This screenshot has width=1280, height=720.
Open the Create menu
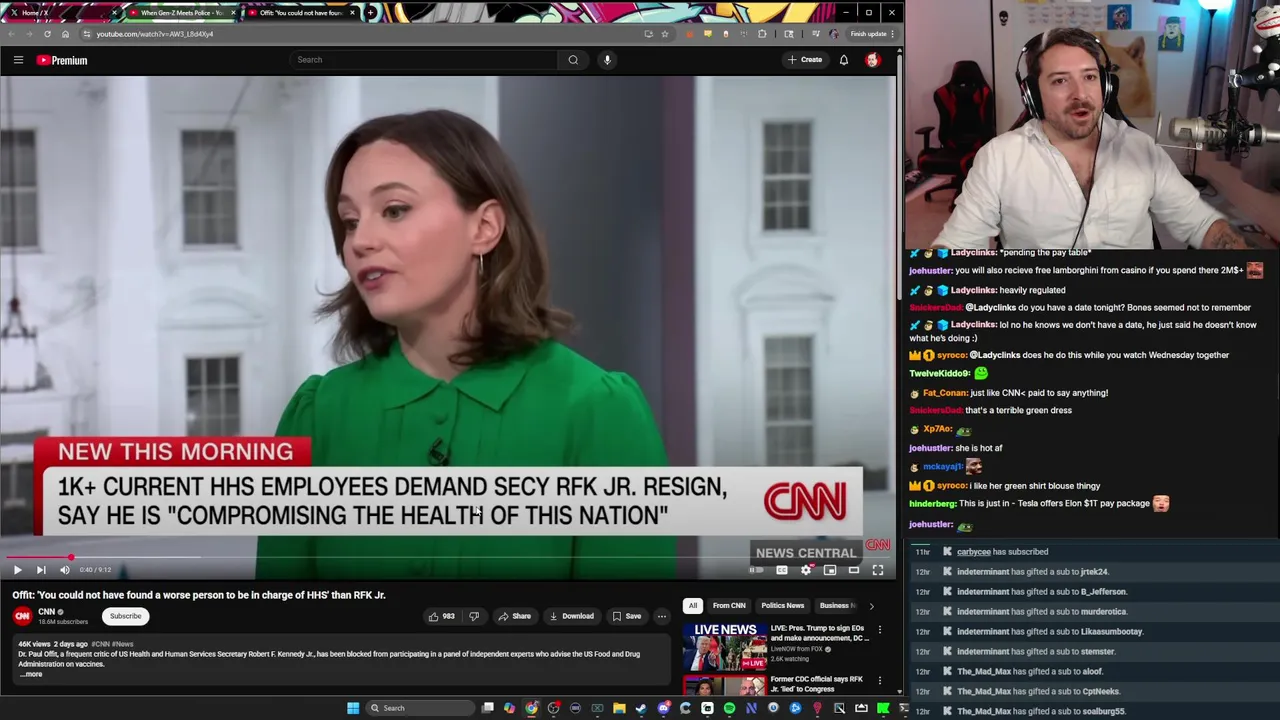click(805, 60)
